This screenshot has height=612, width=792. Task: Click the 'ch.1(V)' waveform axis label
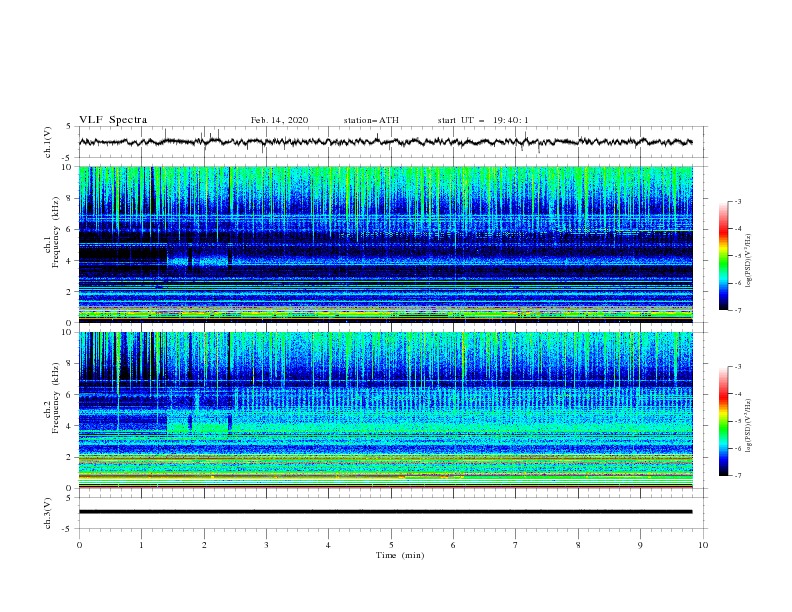click(x=48, y=142)
